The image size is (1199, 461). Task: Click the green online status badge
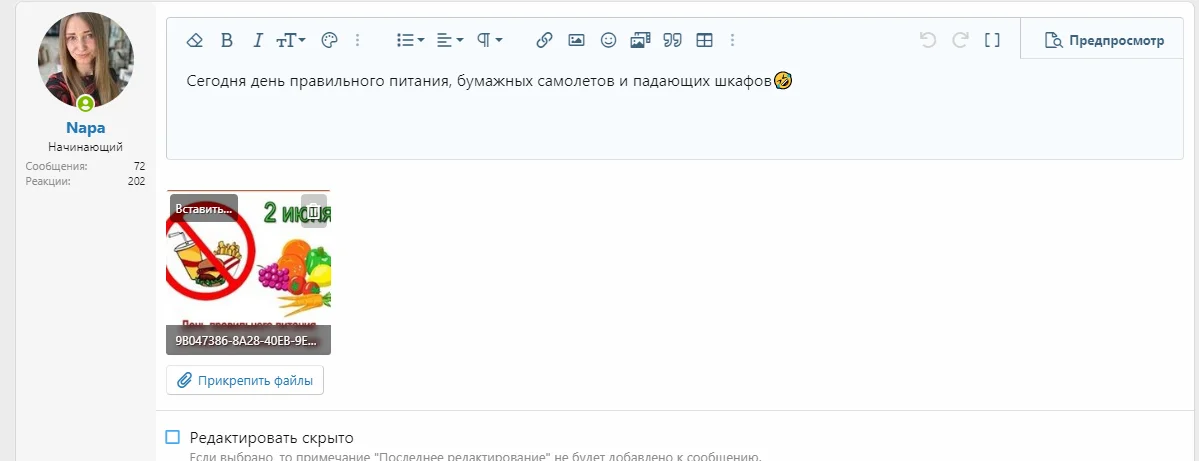(x=86, y=103)
